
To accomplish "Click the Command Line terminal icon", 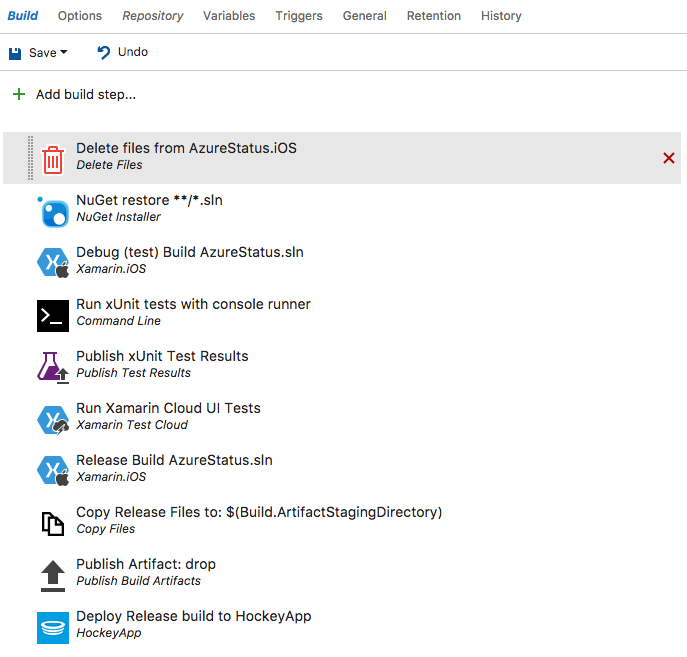I will tap(53, 315).
